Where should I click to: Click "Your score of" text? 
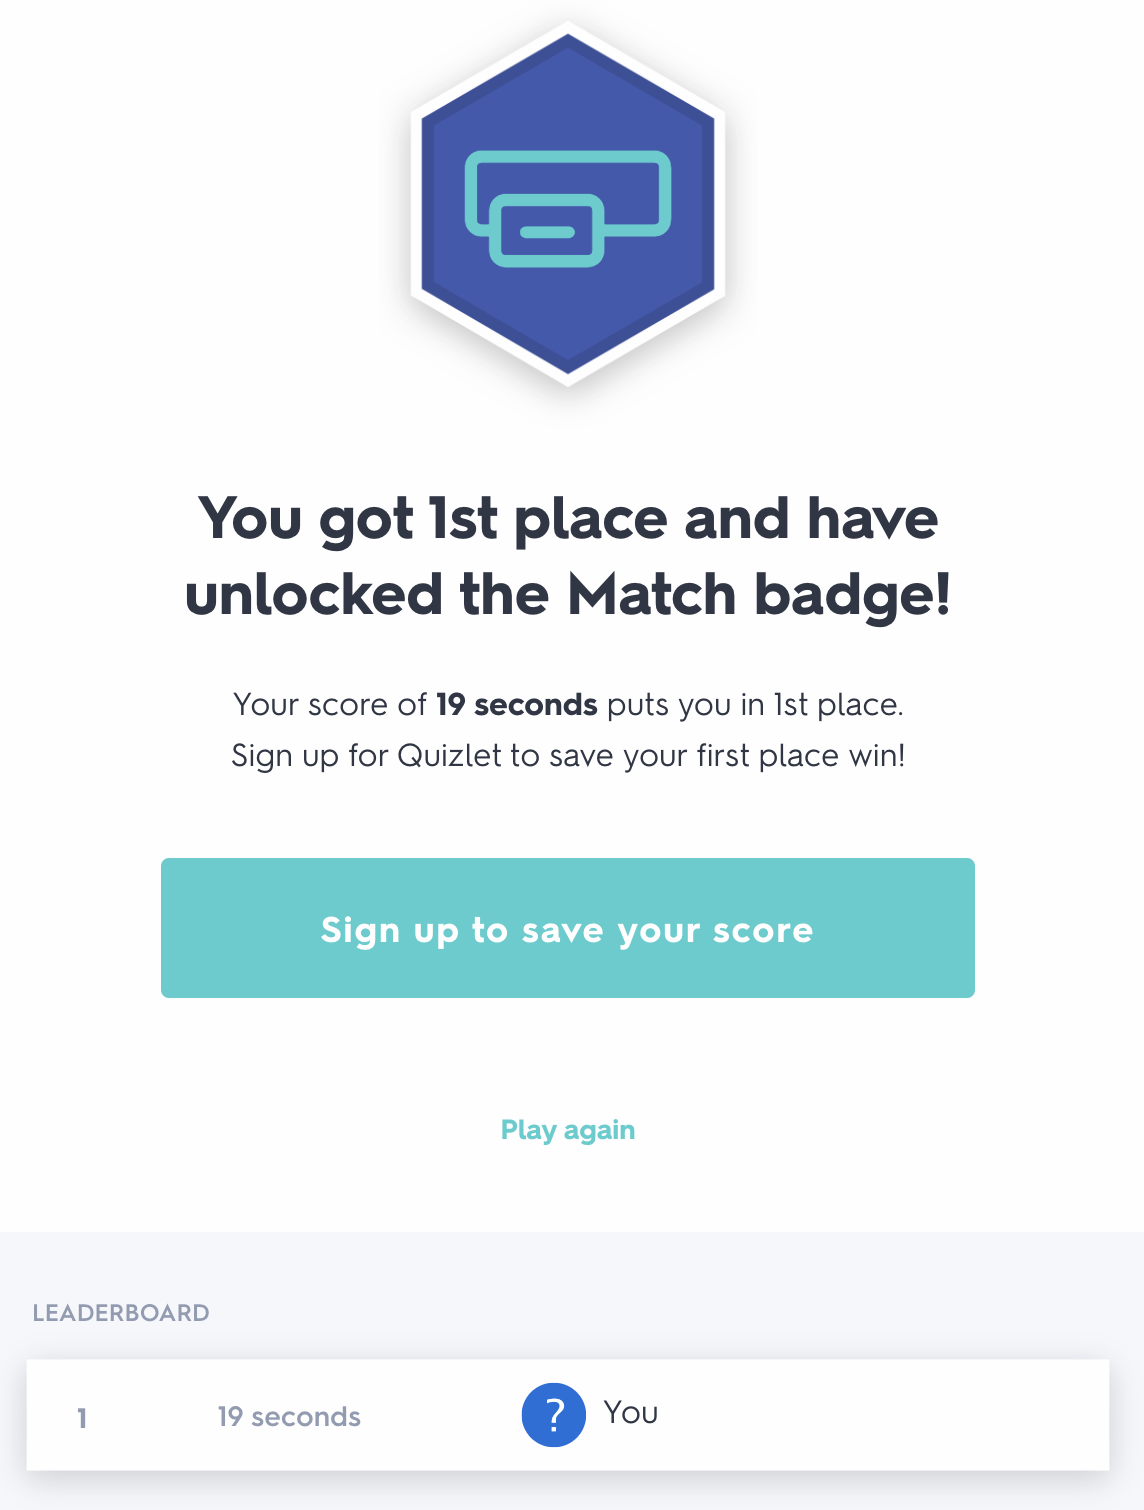[x=330, y=704]
